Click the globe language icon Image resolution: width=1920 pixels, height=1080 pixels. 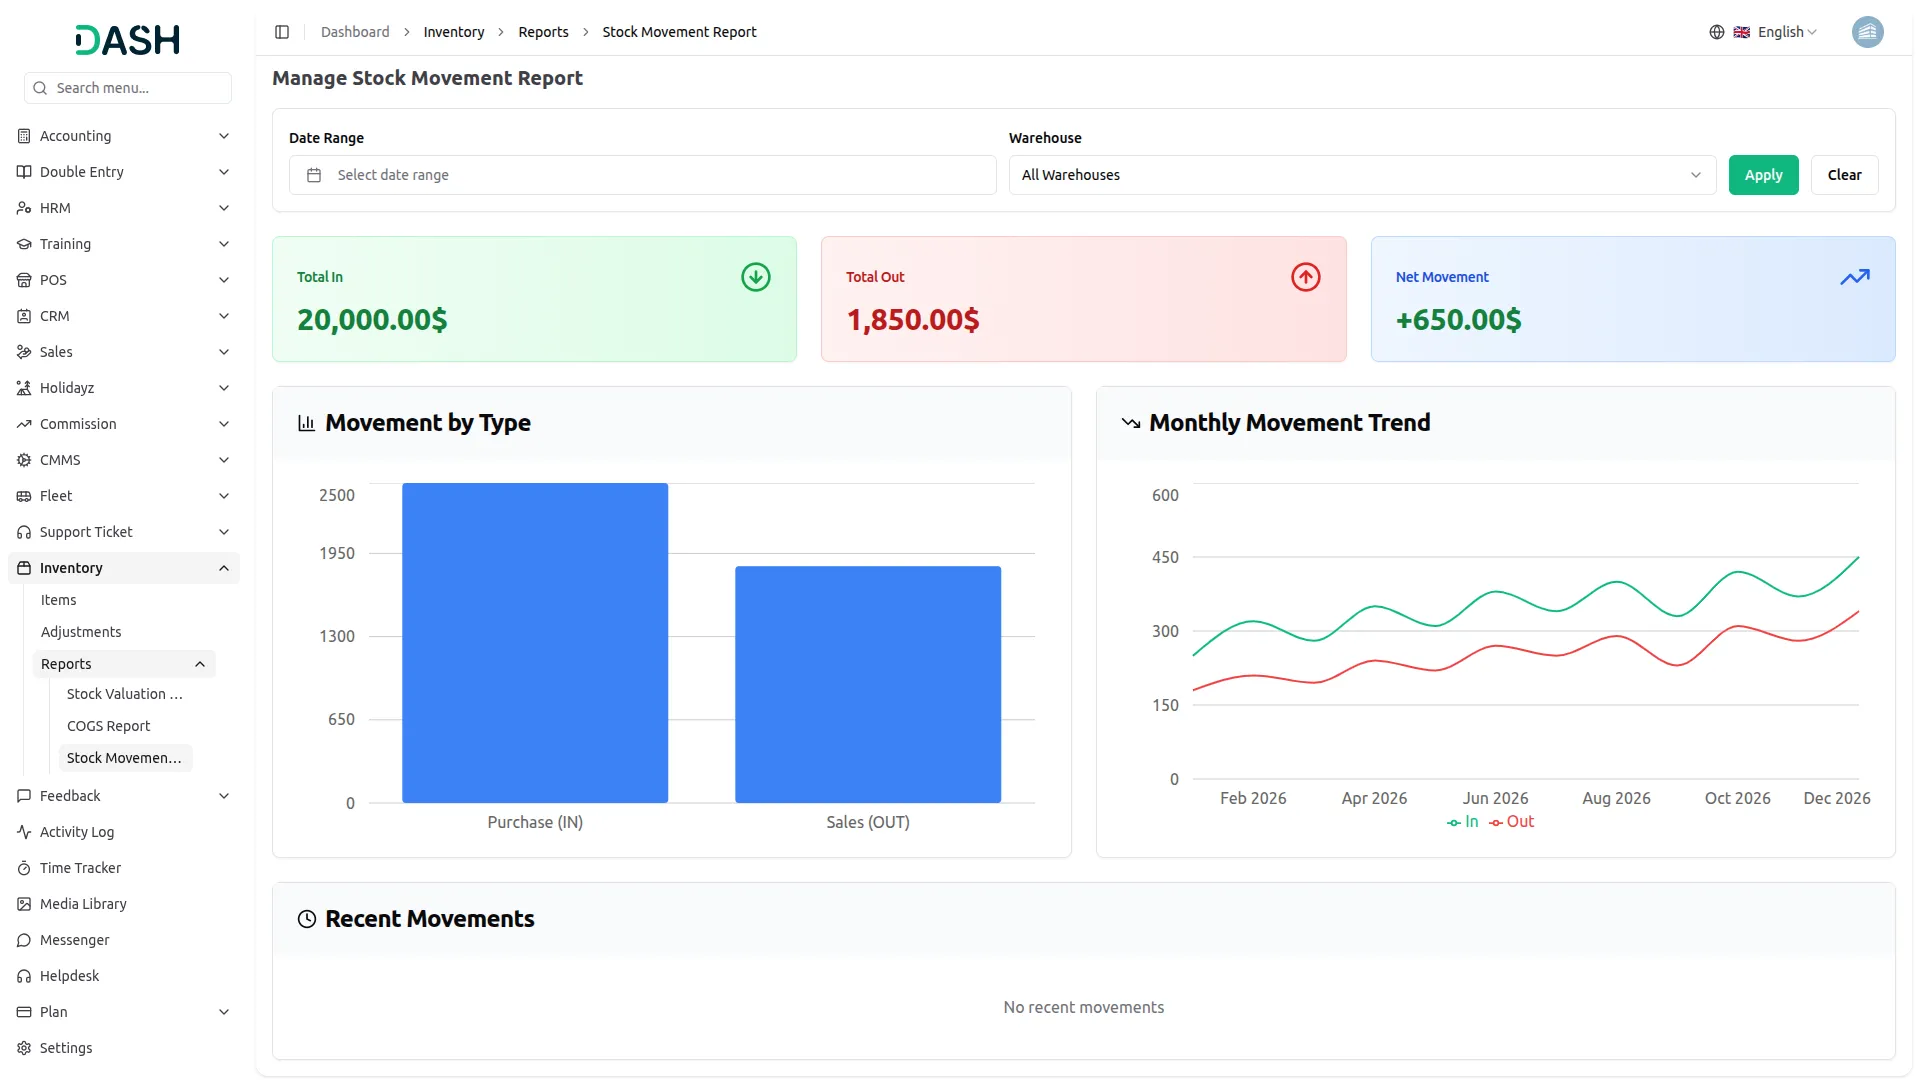point(1716,32)
